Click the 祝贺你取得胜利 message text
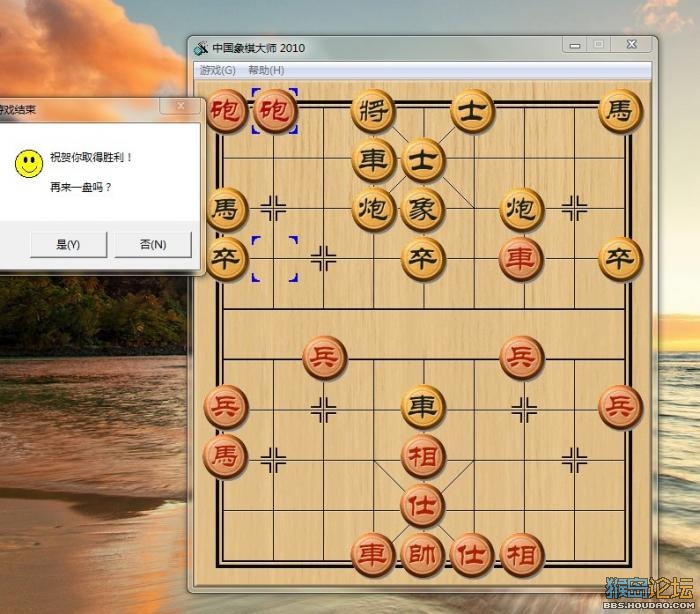Screen dimensions: 700x614 point(91,158)
